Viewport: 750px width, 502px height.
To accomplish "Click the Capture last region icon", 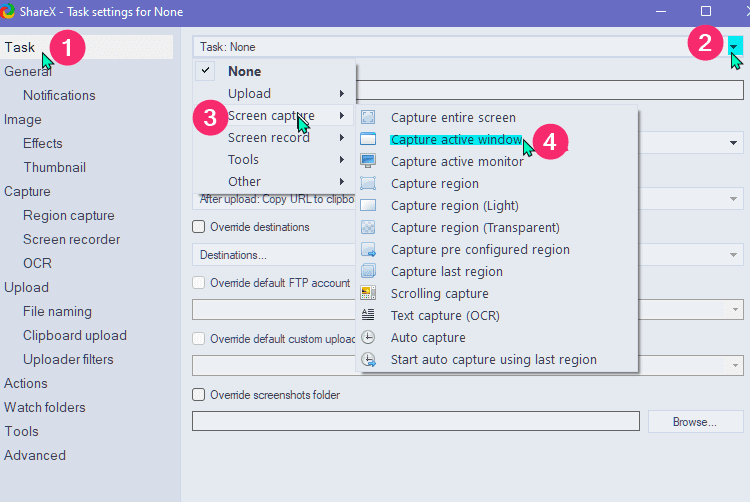I will 368,271.
